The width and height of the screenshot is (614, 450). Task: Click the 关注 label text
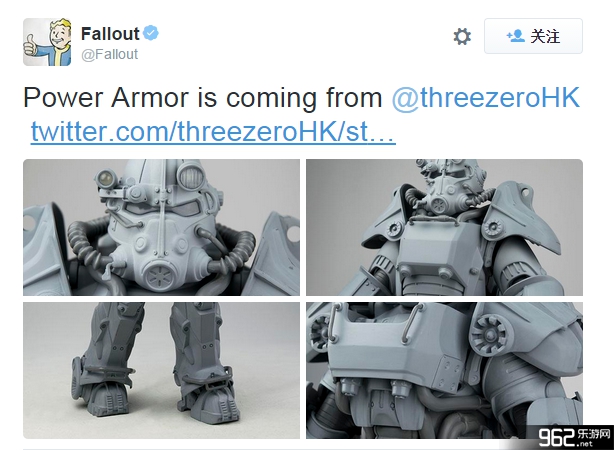545,36
